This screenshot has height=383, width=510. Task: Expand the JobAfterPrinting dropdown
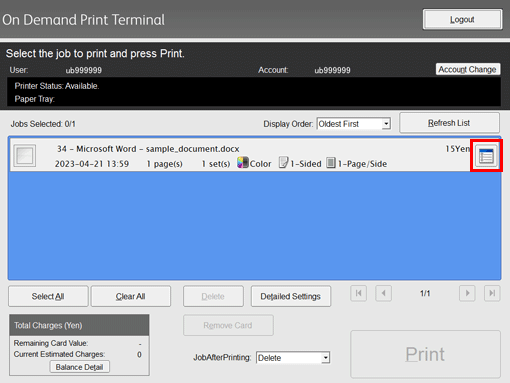(x=293, y=358)
